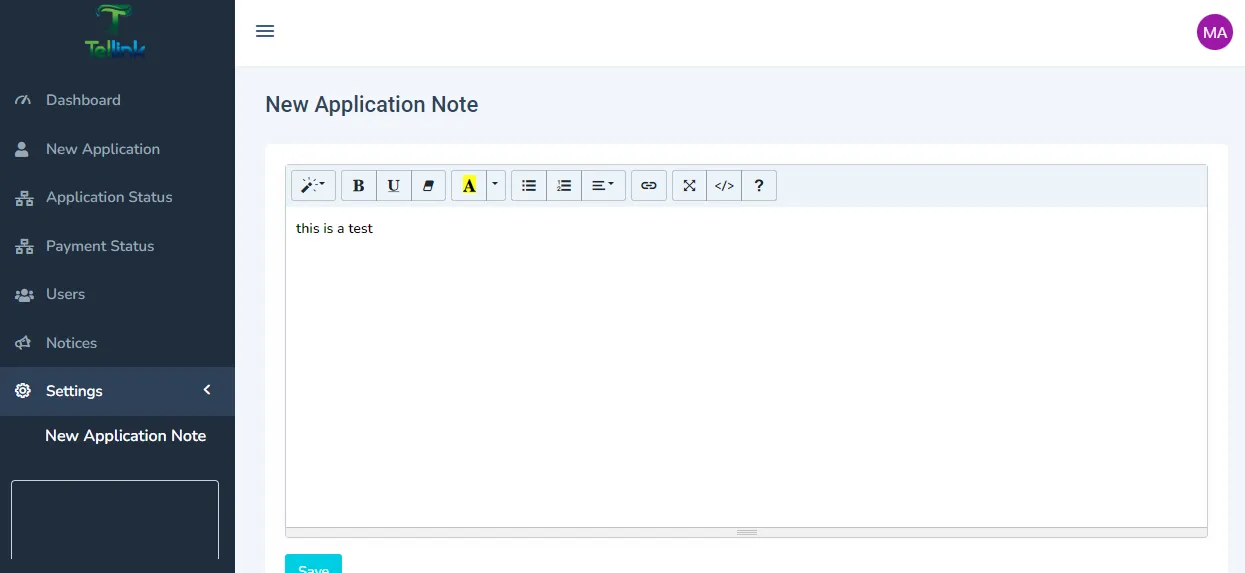Toggle underline formatting in the toolbar
This screenshot has width=1245, height=573.
pos(394,186)
